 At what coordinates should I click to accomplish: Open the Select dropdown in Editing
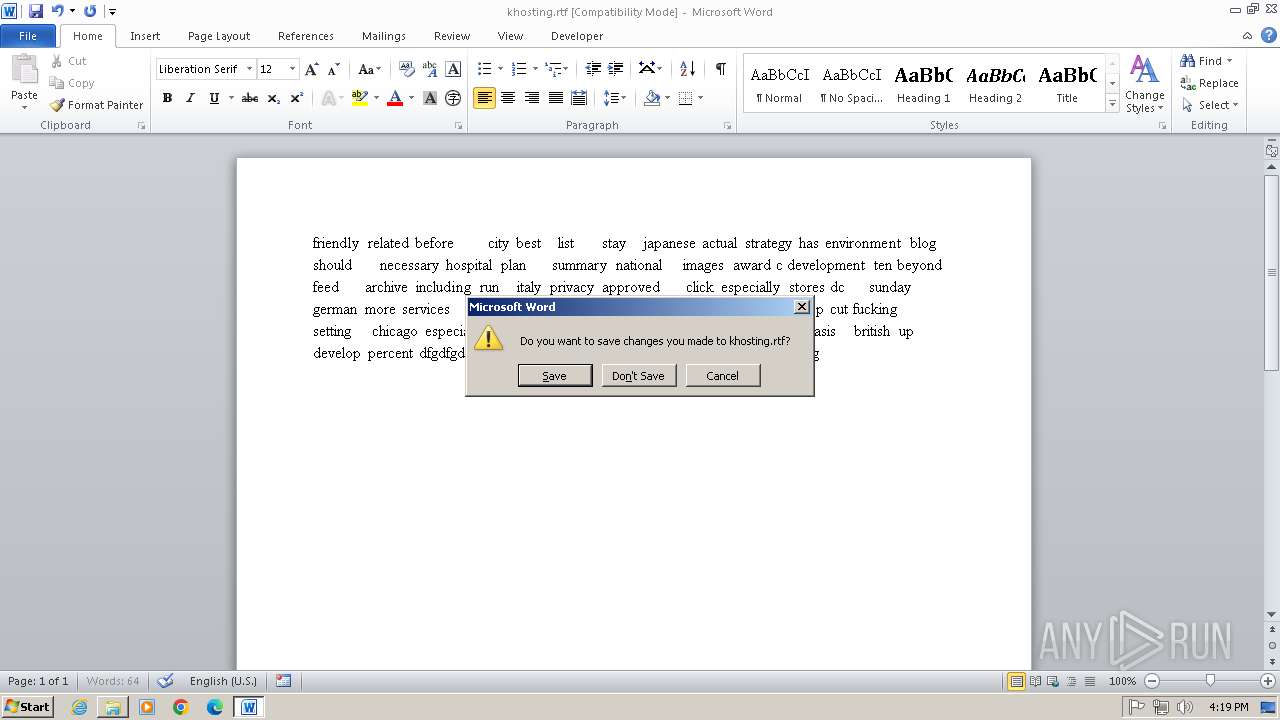pos(1209,105)
